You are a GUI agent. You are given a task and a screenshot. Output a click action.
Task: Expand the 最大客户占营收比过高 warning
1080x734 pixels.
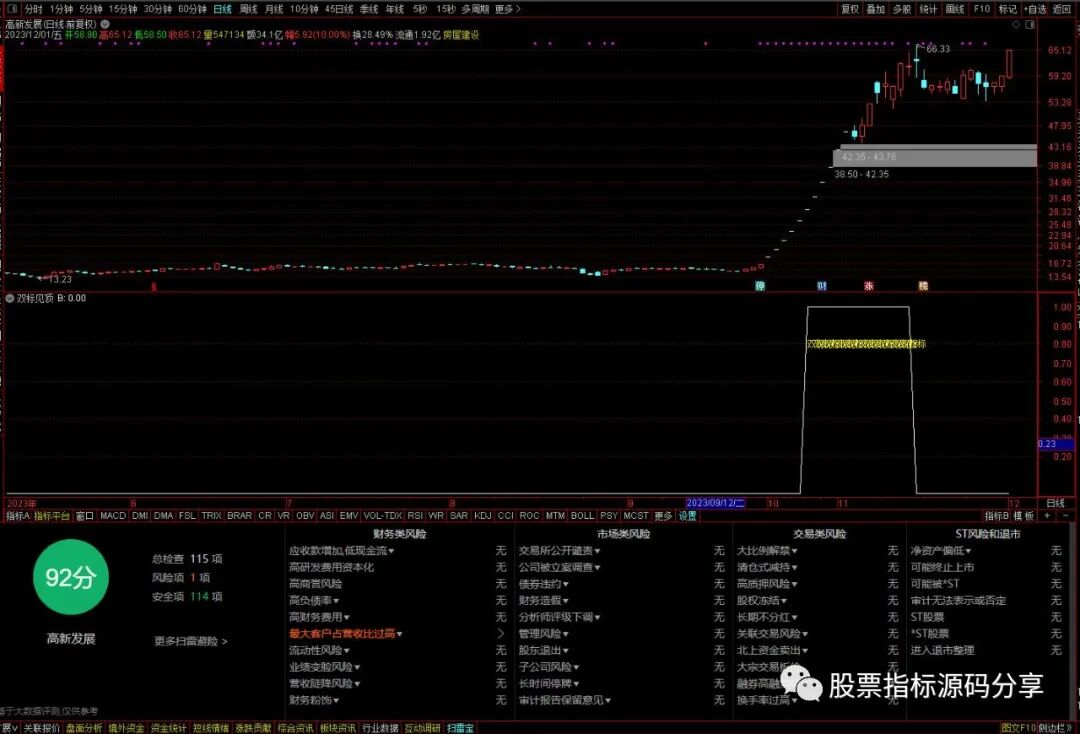[346, 633]
